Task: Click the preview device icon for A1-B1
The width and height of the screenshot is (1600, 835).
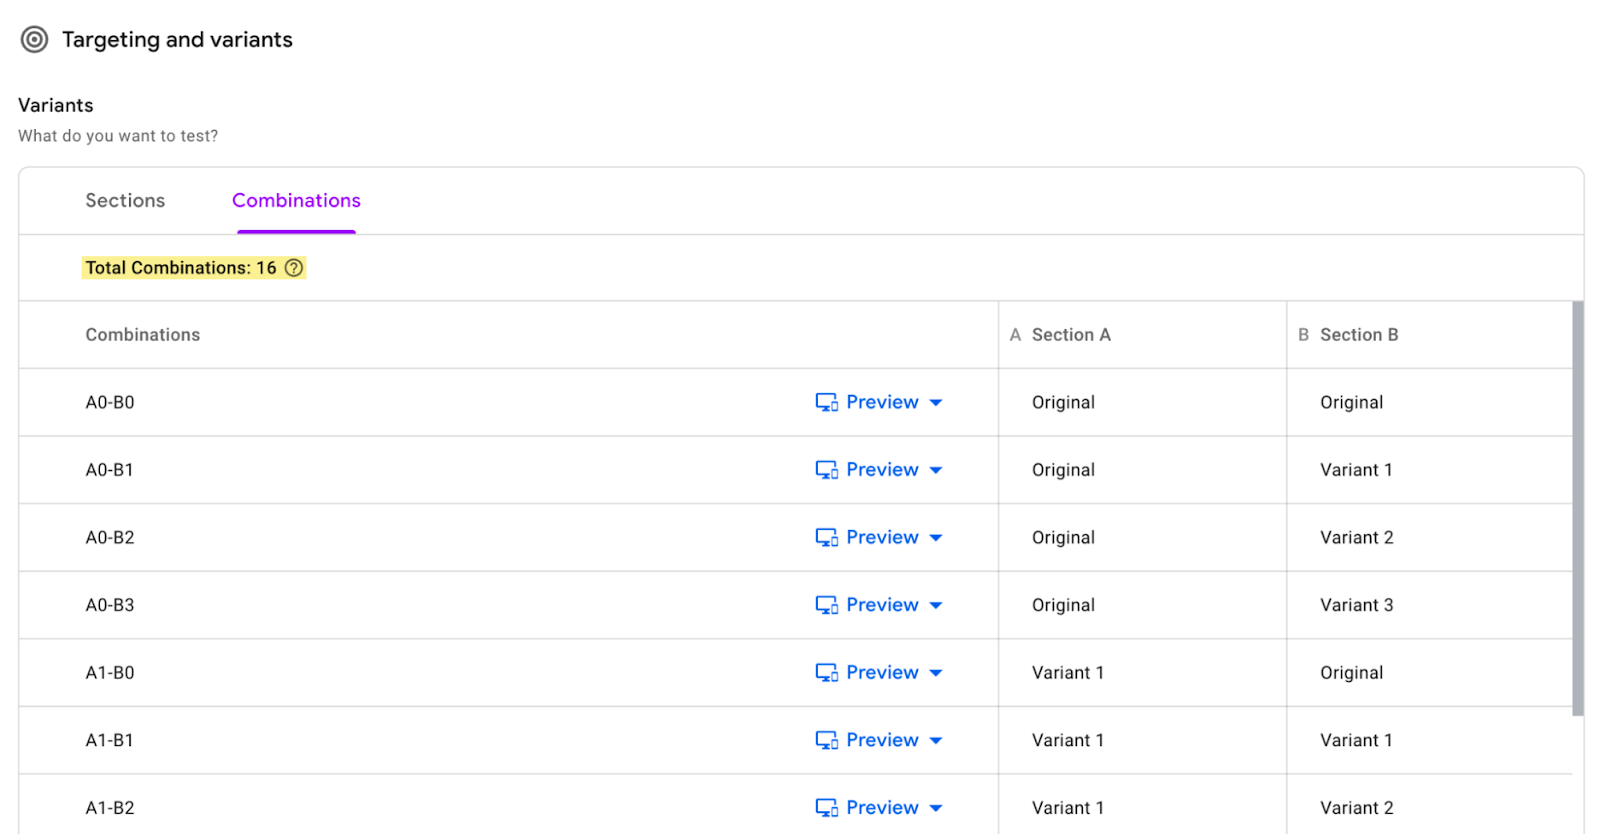Action: (x=826, y=740)
